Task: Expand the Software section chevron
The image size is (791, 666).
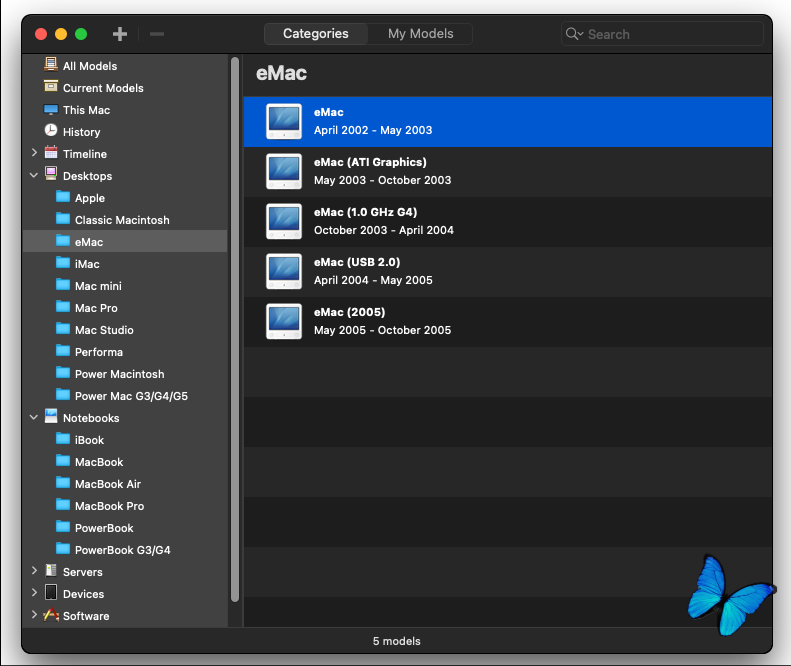Action: [x=34, y=614]
